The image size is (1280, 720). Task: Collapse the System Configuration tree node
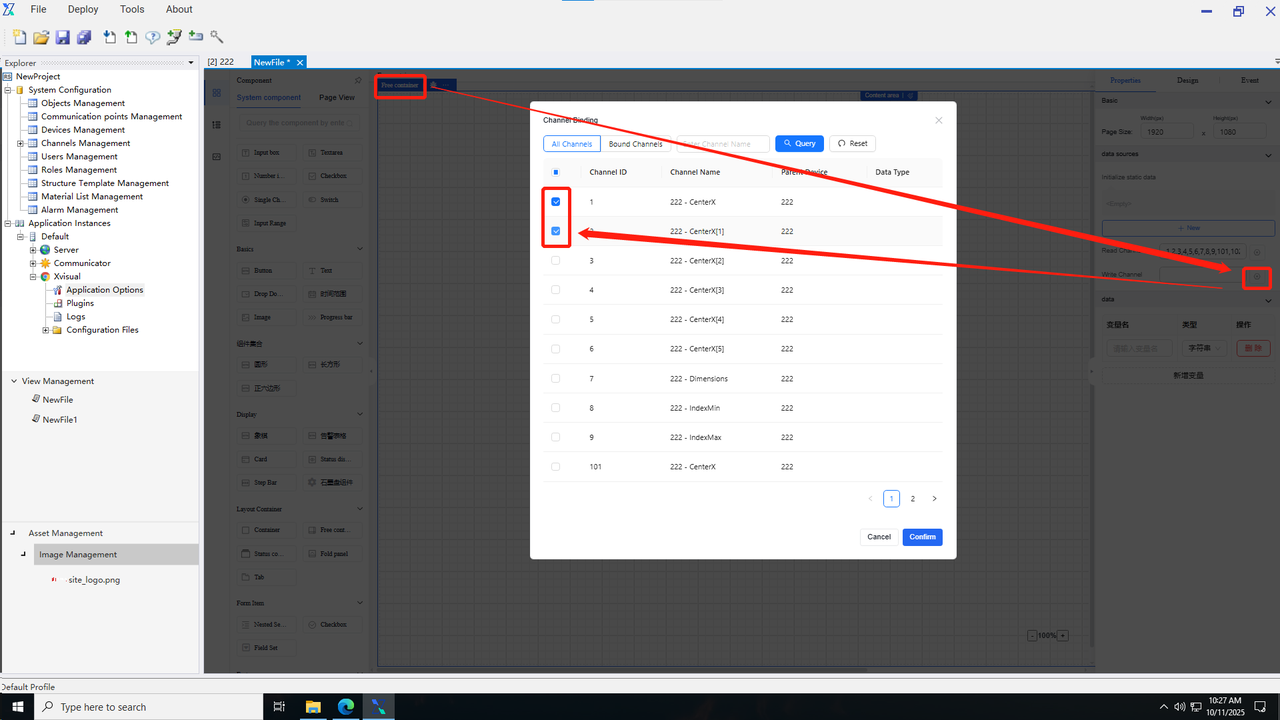click(8, 90)
